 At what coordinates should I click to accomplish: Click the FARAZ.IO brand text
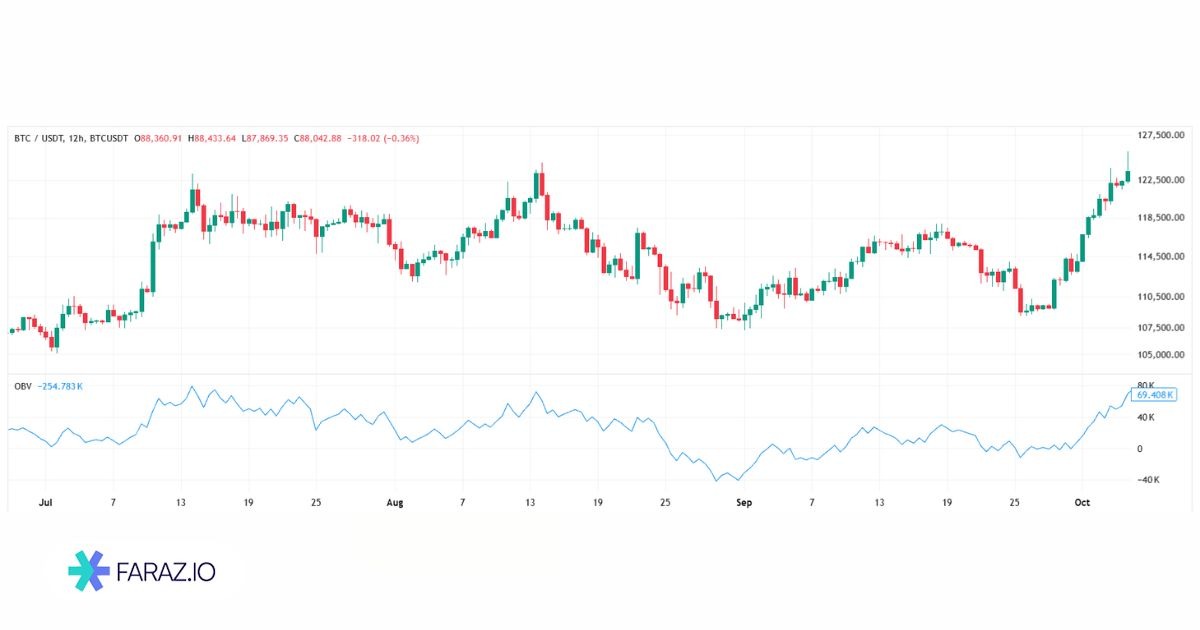coord(167,571)
